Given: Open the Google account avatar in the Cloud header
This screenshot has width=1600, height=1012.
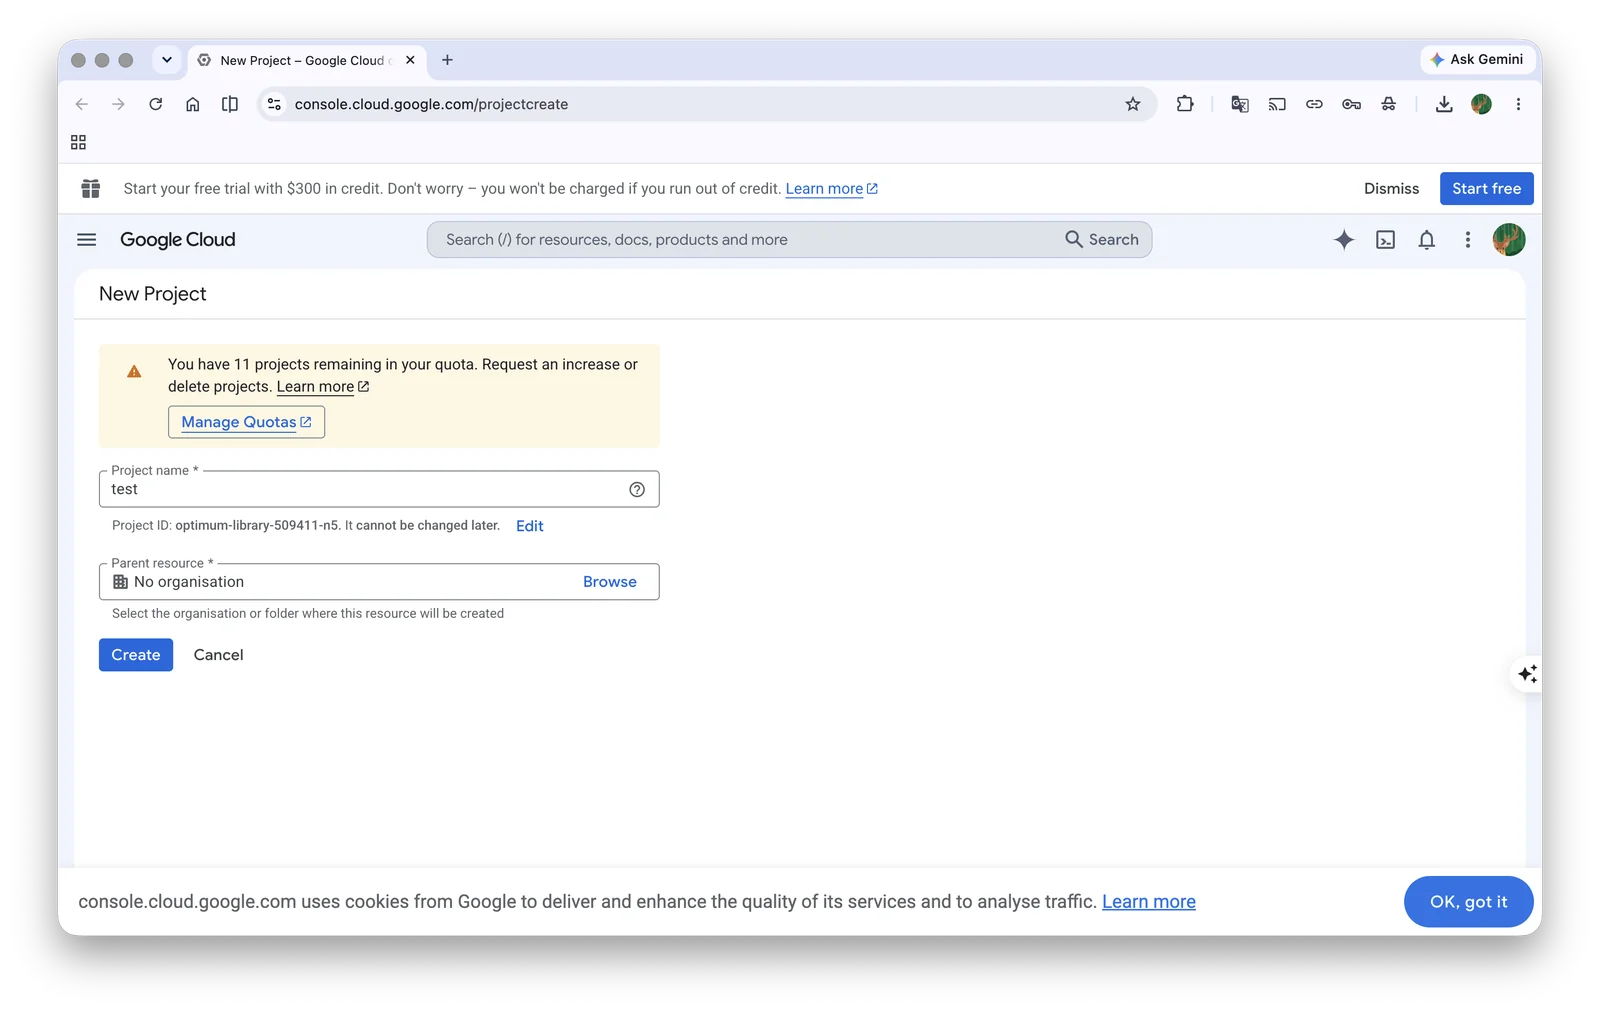Looking at the screenshot, I should pyautogui.click(x=1509, y=240).
